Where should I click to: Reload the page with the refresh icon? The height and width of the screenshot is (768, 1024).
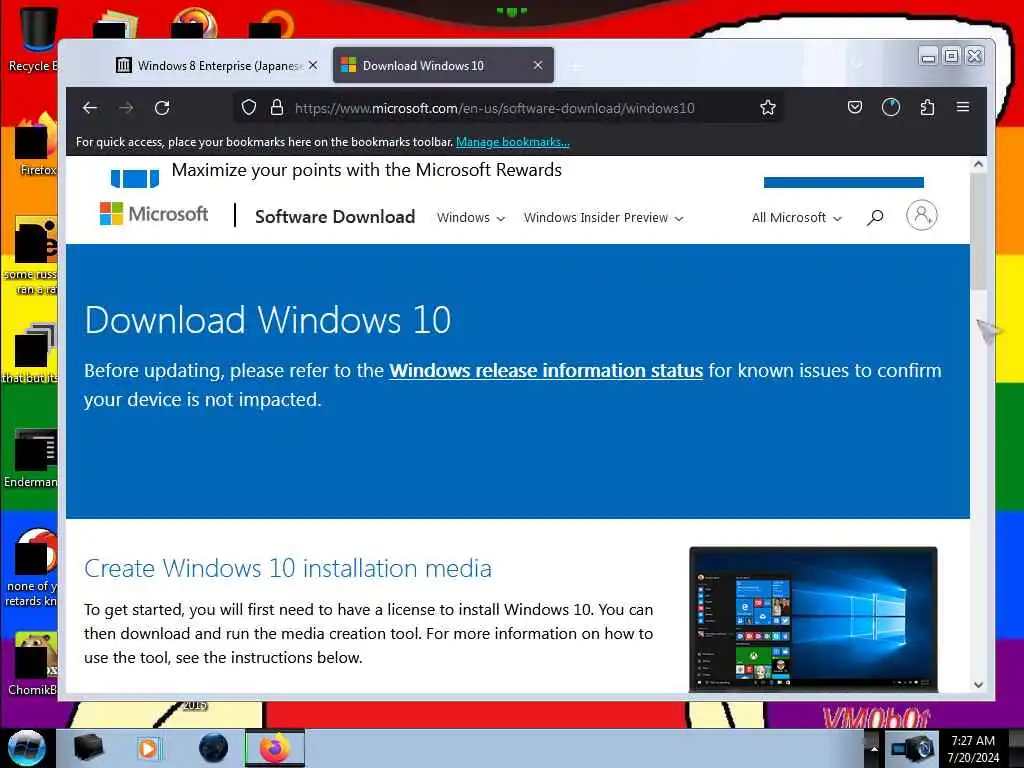(162, 108)
